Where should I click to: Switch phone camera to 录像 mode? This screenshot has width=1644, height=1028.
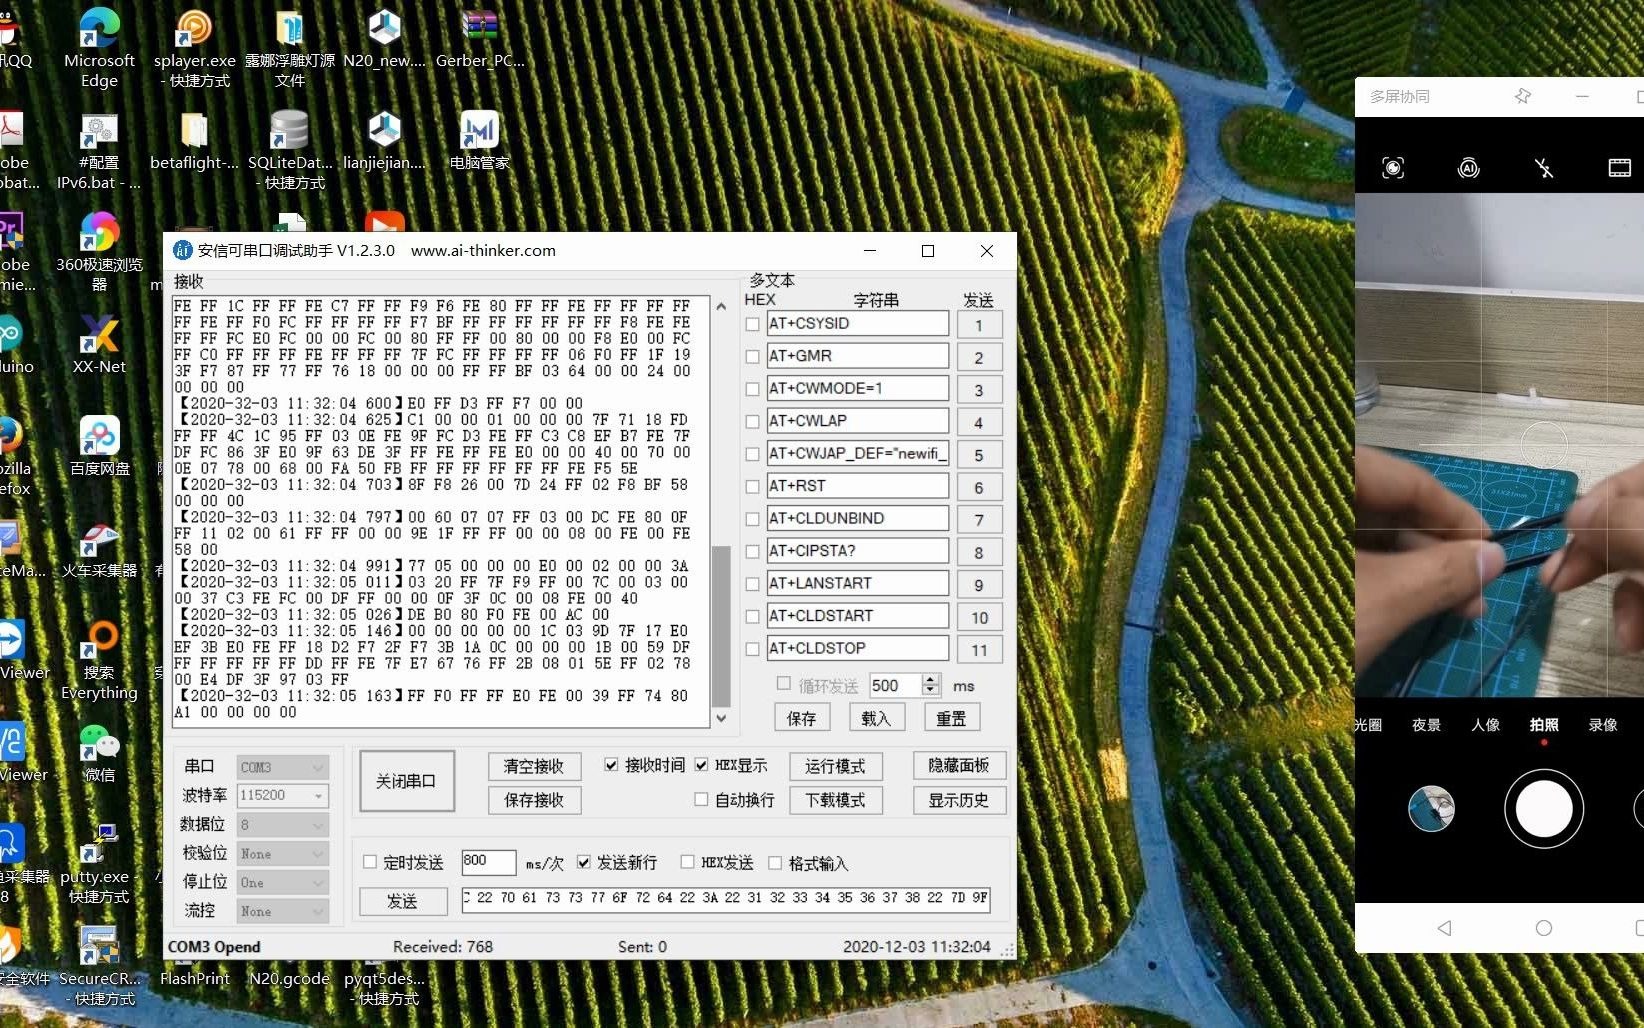point(1603,725)
